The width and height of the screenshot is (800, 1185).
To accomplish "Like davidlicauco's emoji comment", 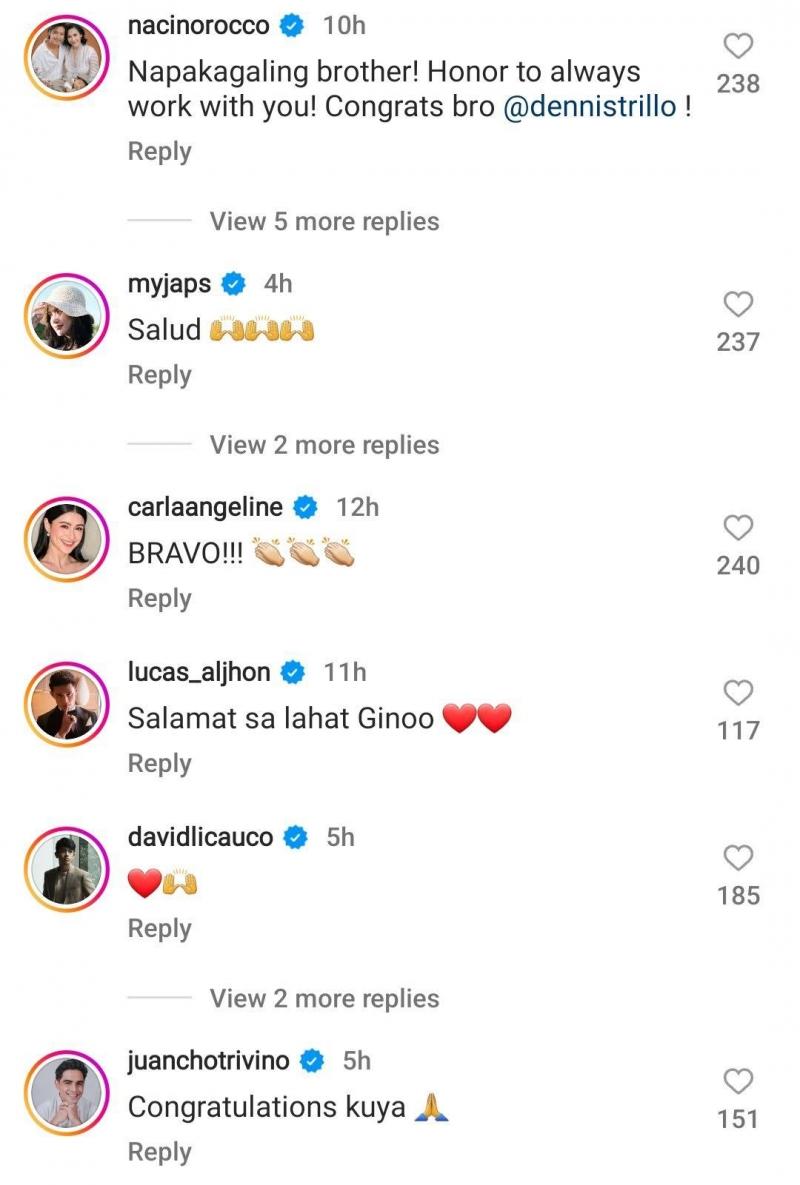I will 738,857.
